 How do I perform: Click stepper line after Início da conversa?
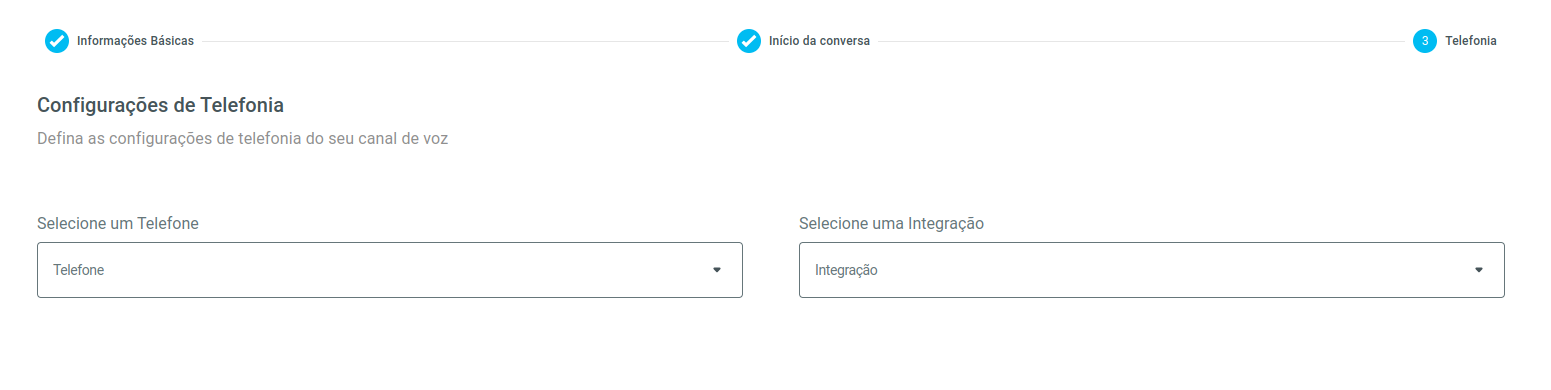(1141, 41)
